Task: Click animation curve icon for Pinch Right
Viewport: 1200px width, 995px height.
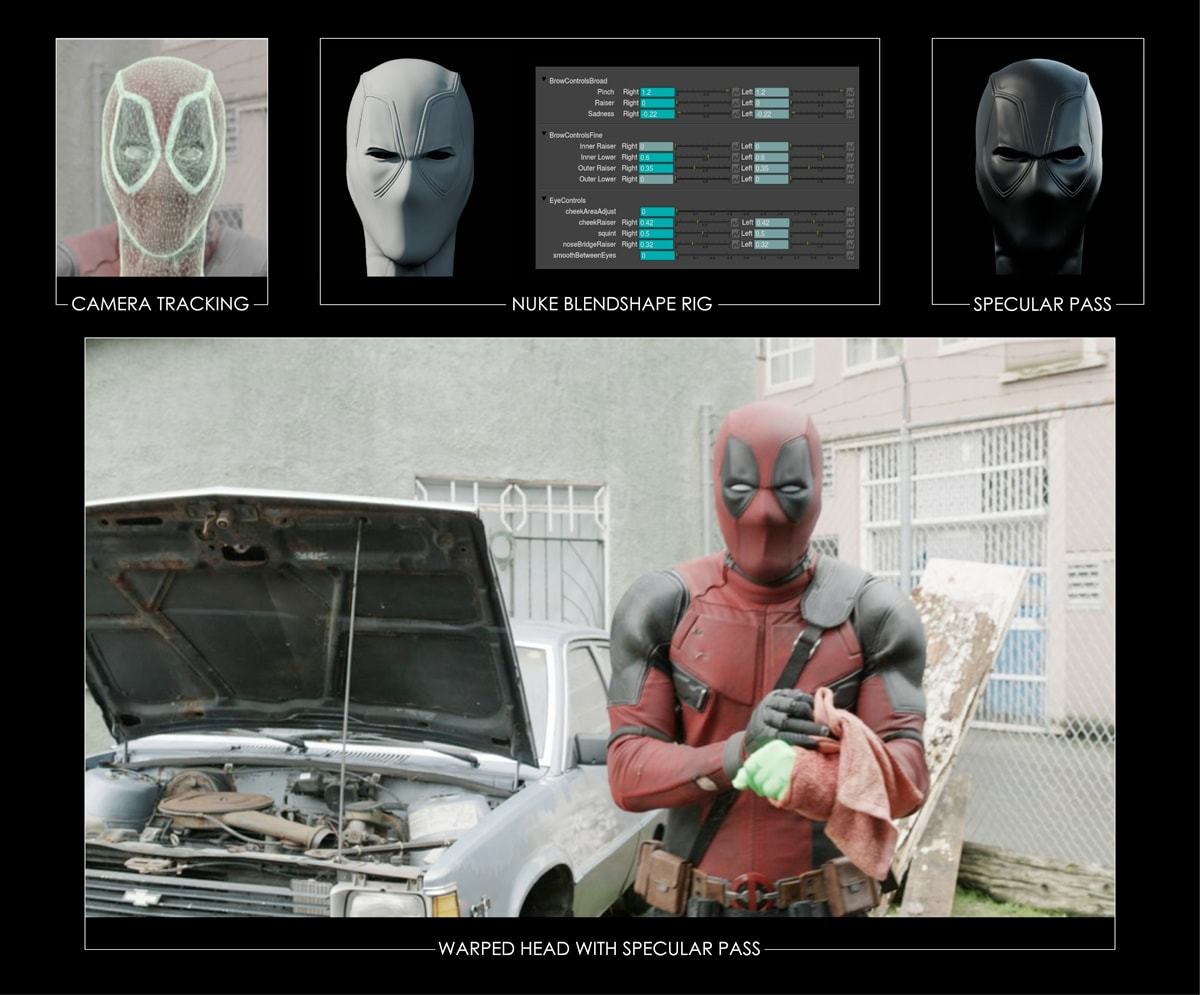Action: point(735,92)
